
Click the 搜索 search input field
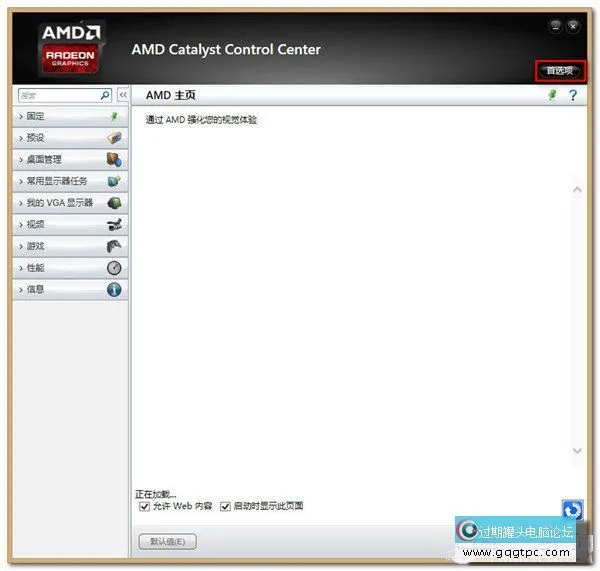58,95
